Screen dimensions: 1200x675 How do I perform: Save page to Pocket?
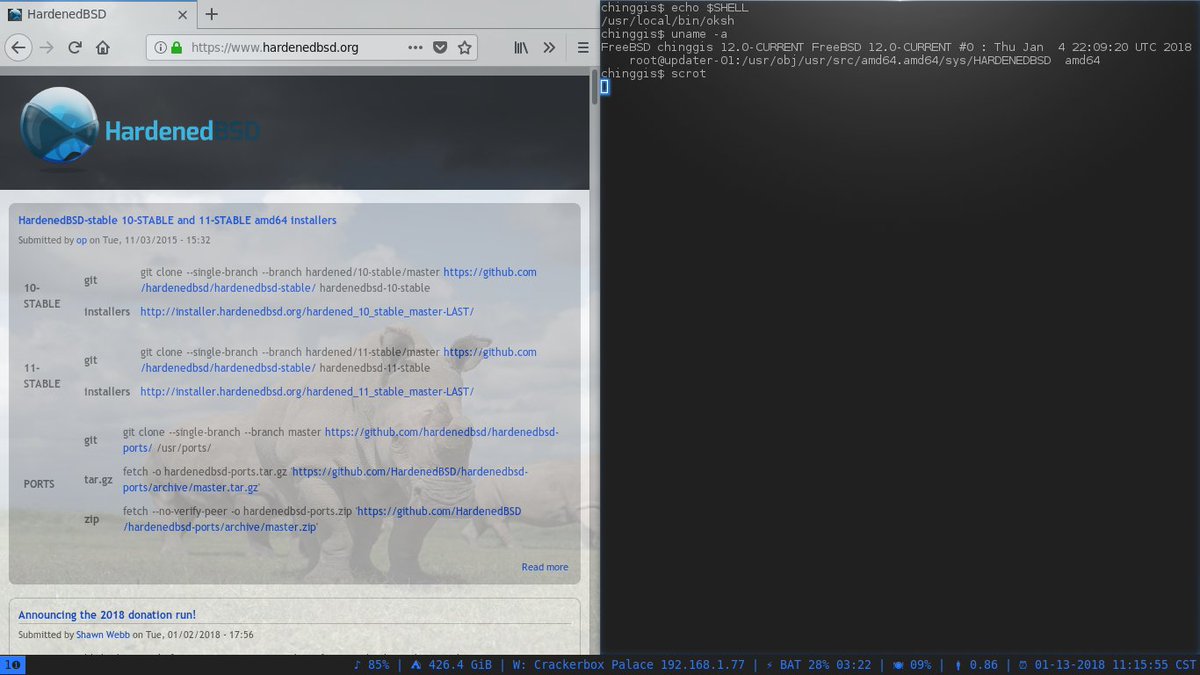coord(440,47)
